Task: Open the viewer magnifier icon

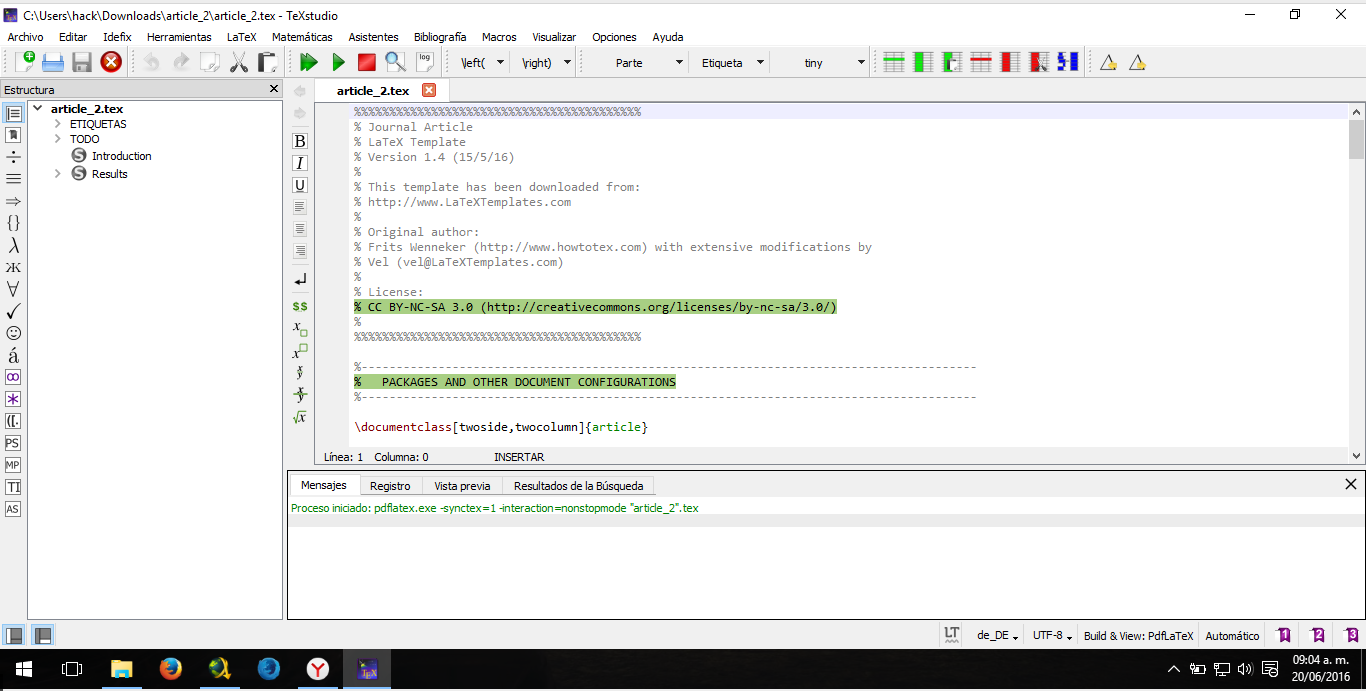Action: click(x=396, y=62)
